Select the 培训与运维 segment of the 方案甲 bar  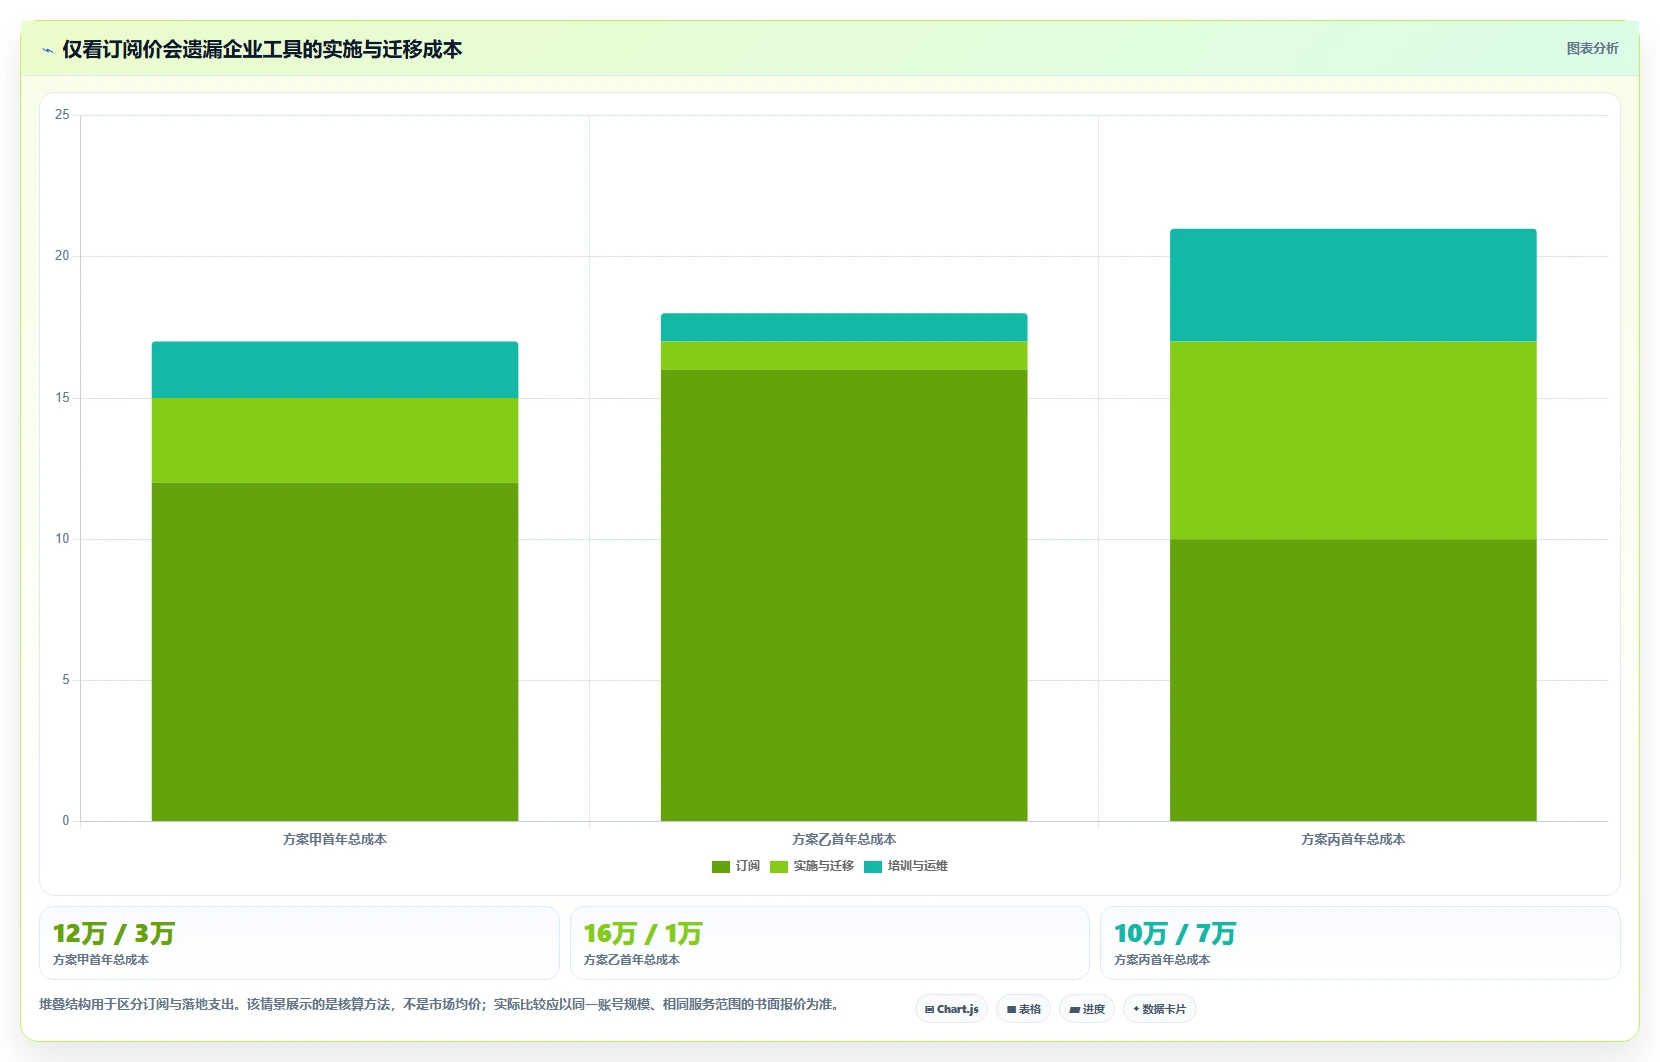pos(335,370)
